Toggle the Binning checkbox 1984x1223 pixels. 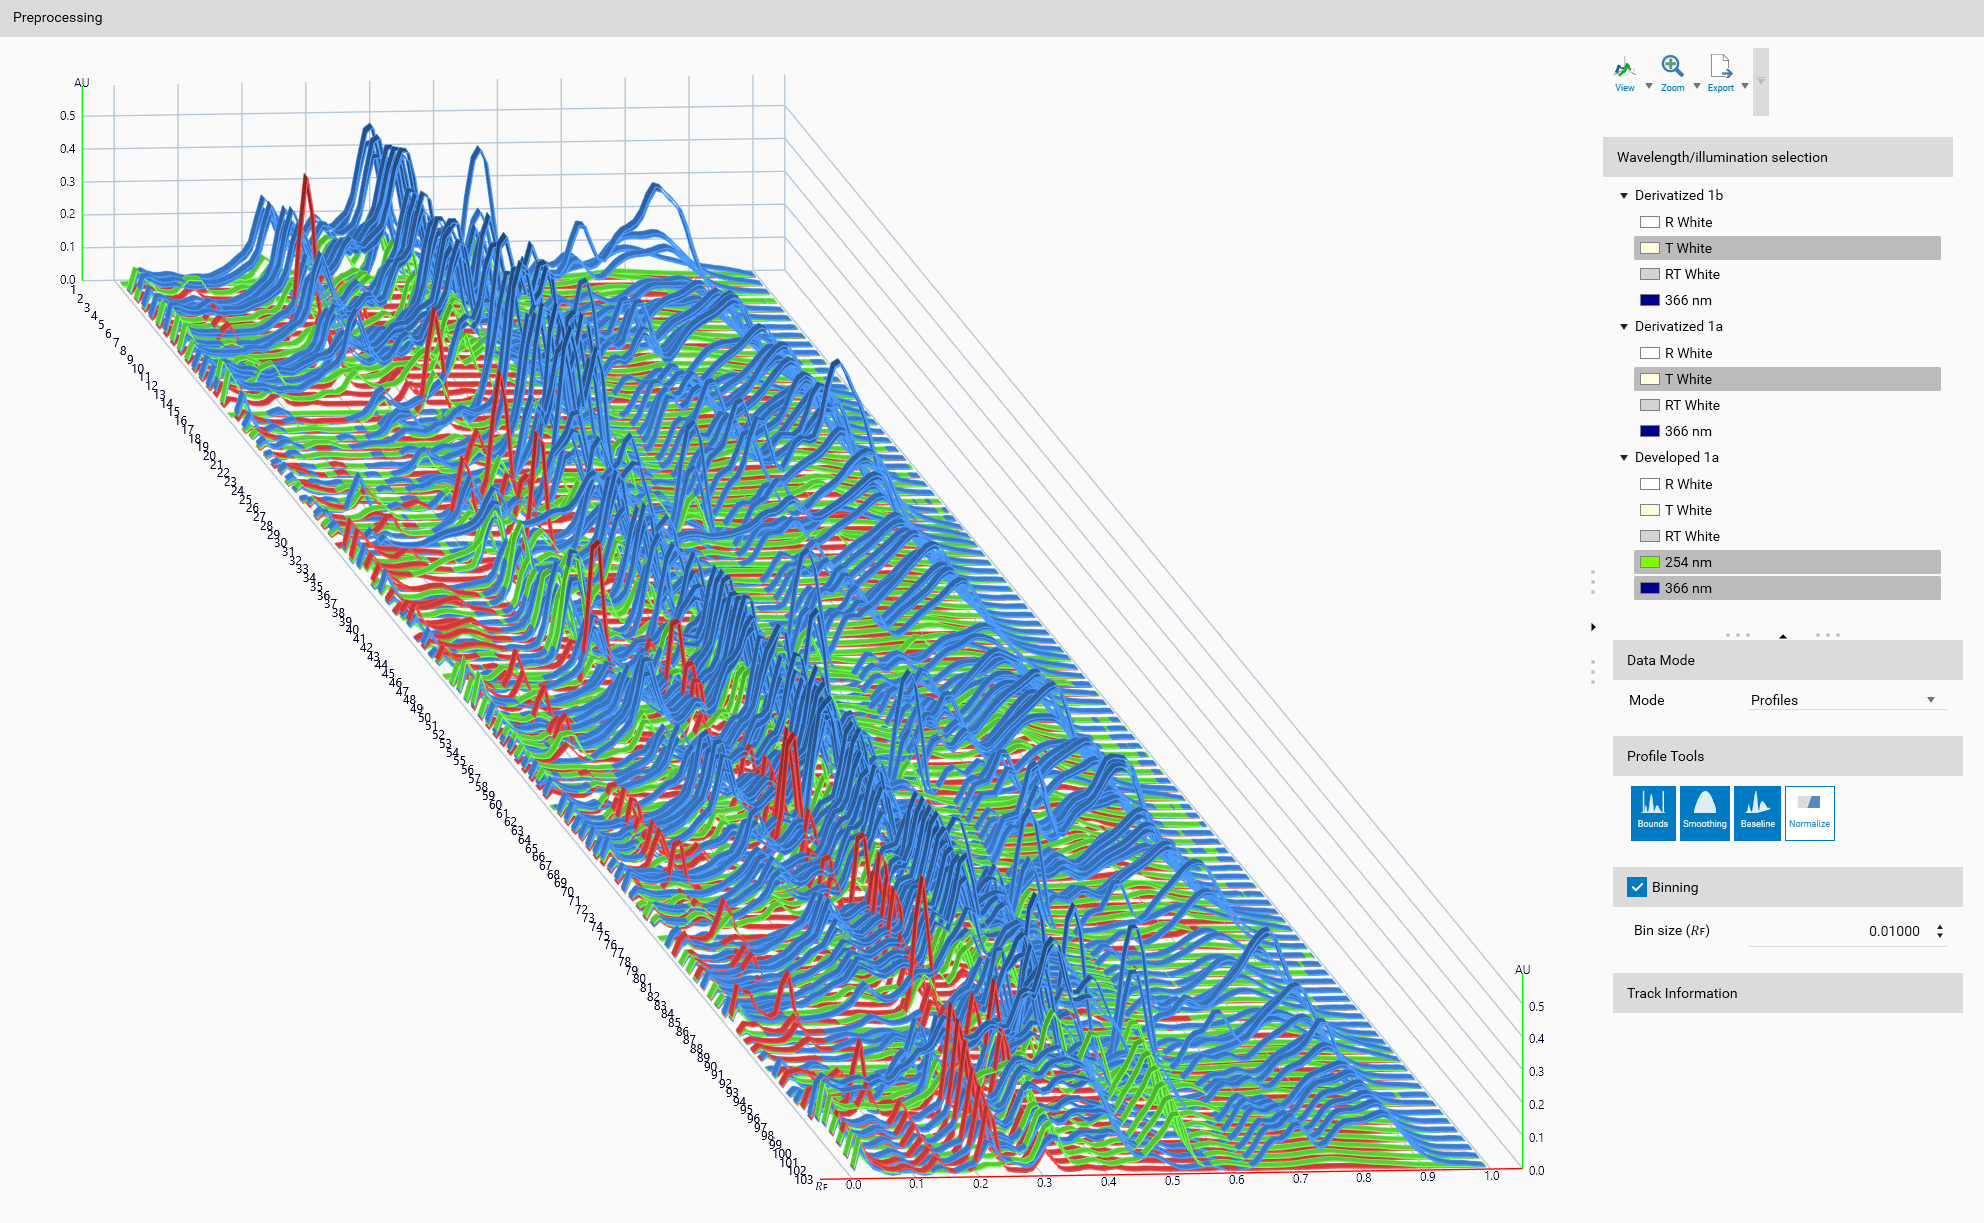pyautogui.click(x=1637, y=887)
